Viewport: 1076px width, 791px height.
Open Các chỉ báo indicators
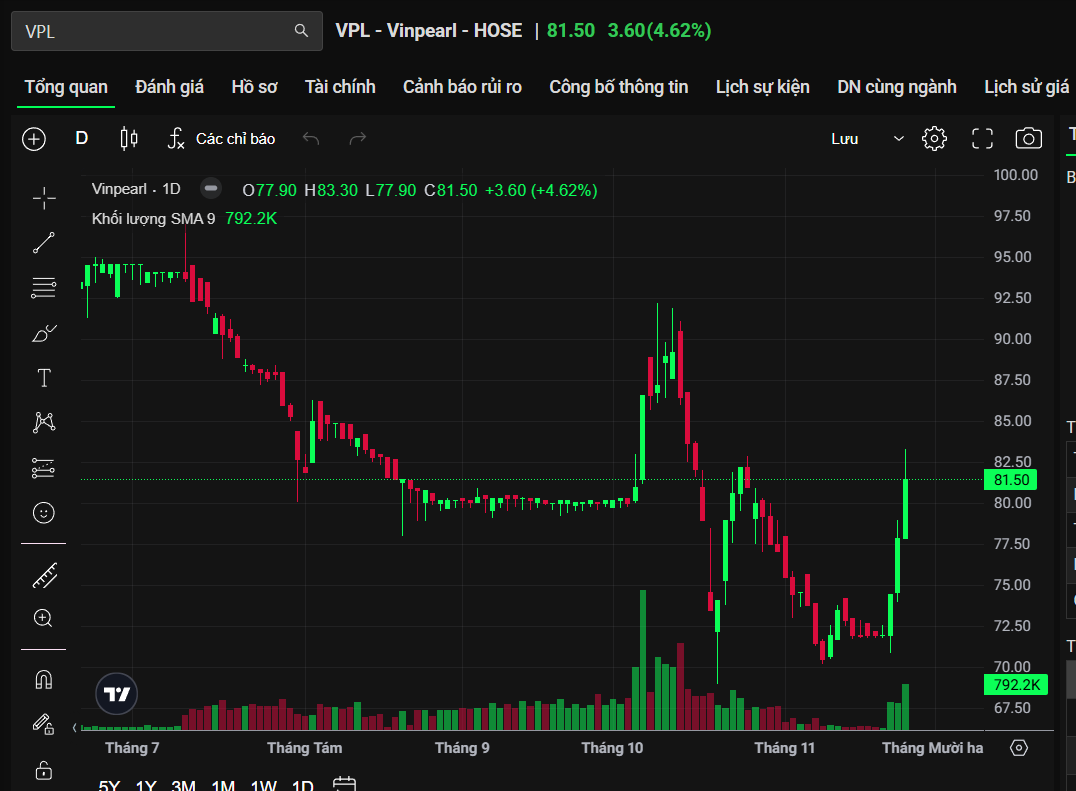click(x=221, y=139)
